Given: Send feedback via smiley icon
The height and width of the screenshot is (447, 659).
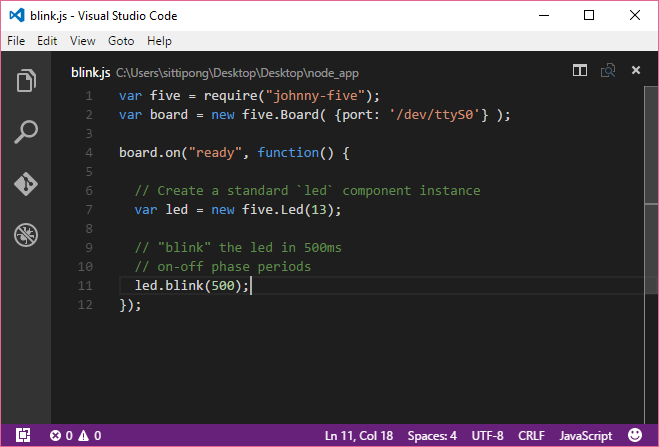Looking at the screenshot, I should (635, 435).
